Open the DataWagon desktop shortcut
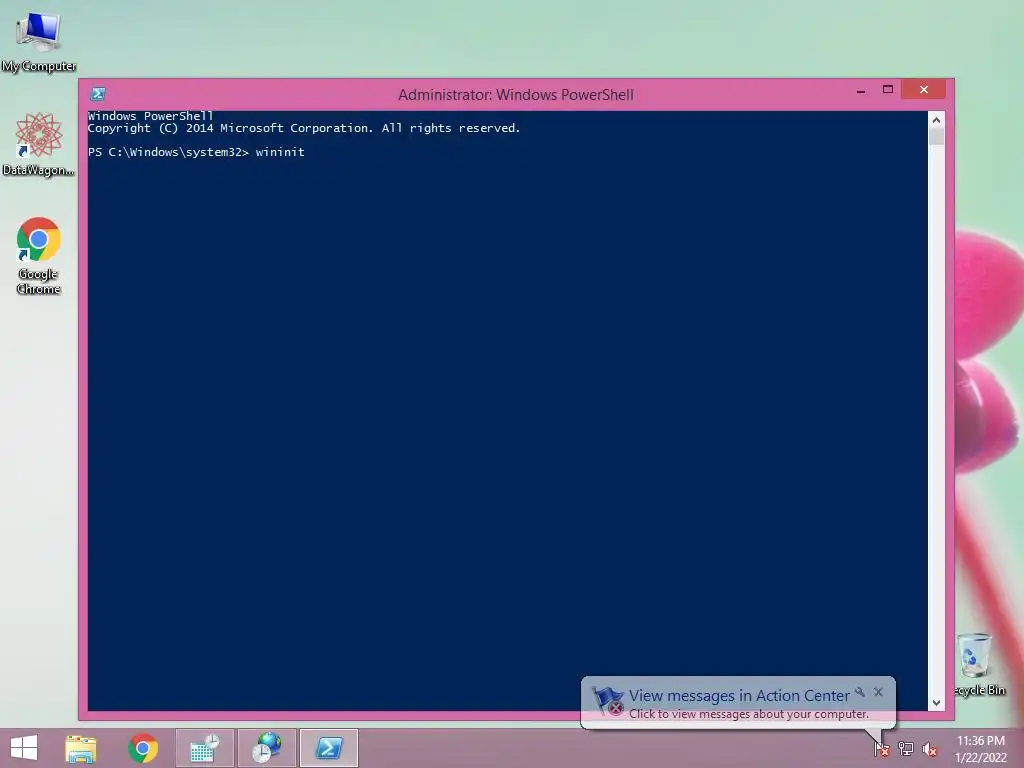The image size is (1024, 768). tap(39, 145)
